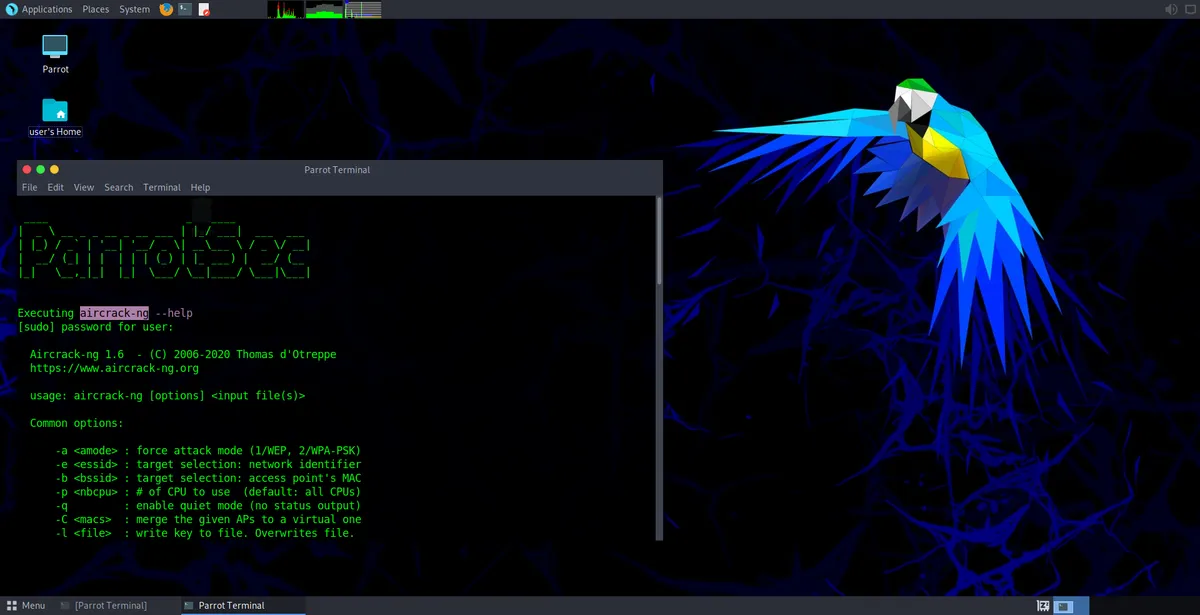The image size is (1200, 615).
Task: Click the CPU usage graph in panel
Action: click(x=285, y=9)
